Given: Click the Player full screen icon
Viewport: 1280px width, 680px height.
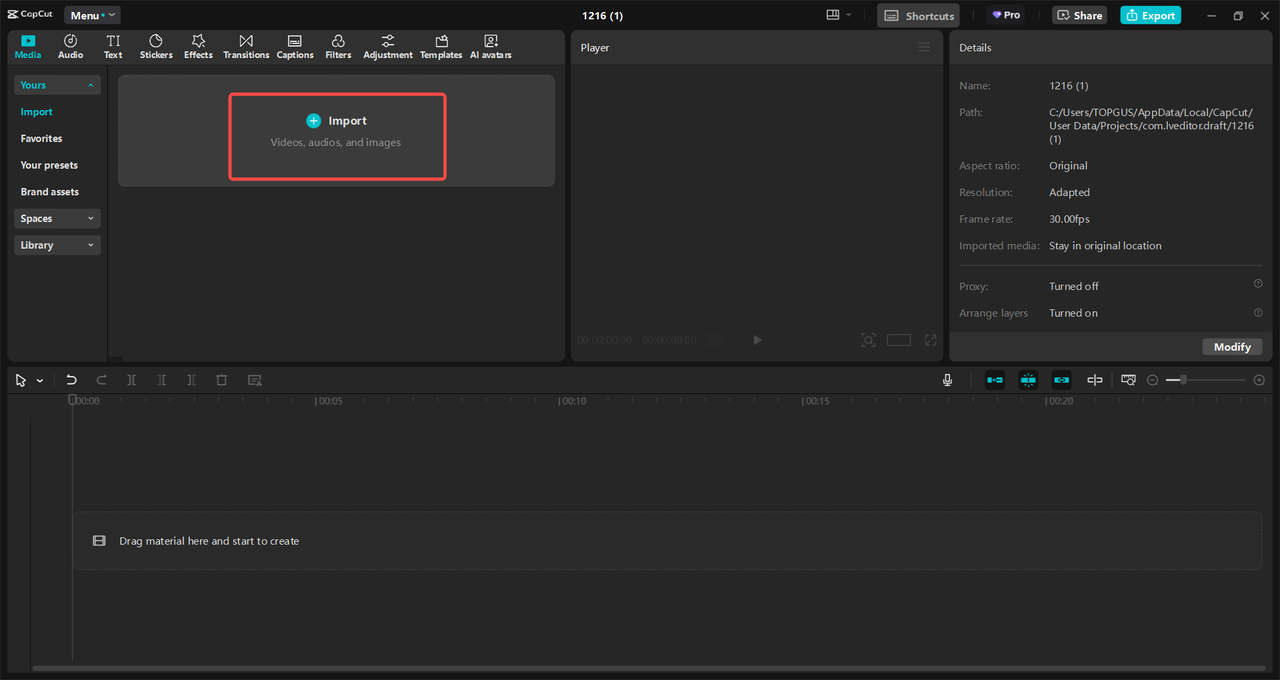Looking at the screenshot, I should coord(930,340).
